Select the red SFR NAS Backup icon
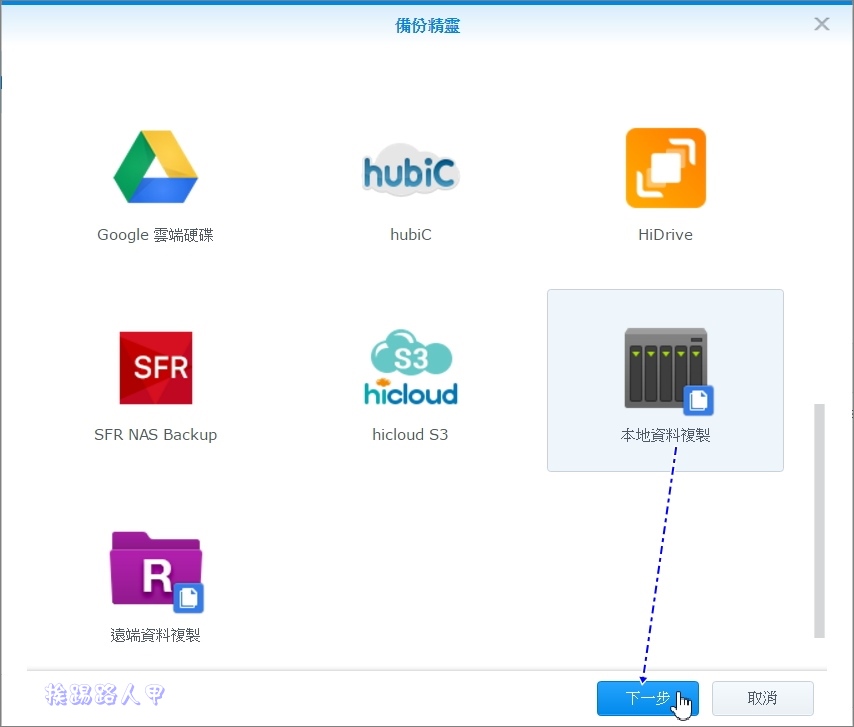The image size is (854, 727). coord(156,368)
